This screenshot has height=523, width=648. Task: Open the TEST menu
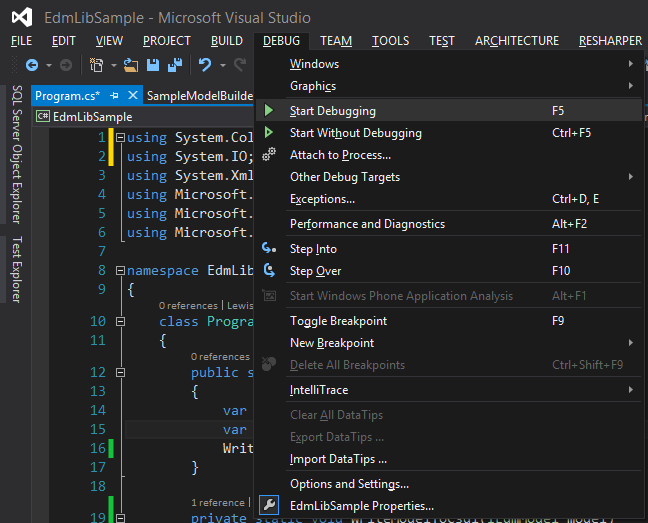pyautogui.click(x=442, y=41)
